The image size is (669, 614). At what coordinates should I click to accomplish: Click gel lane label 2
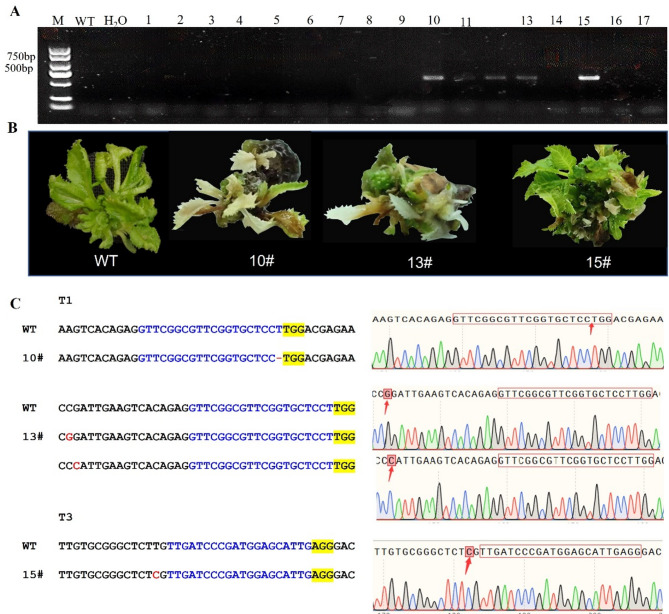[x=180, y=20]
